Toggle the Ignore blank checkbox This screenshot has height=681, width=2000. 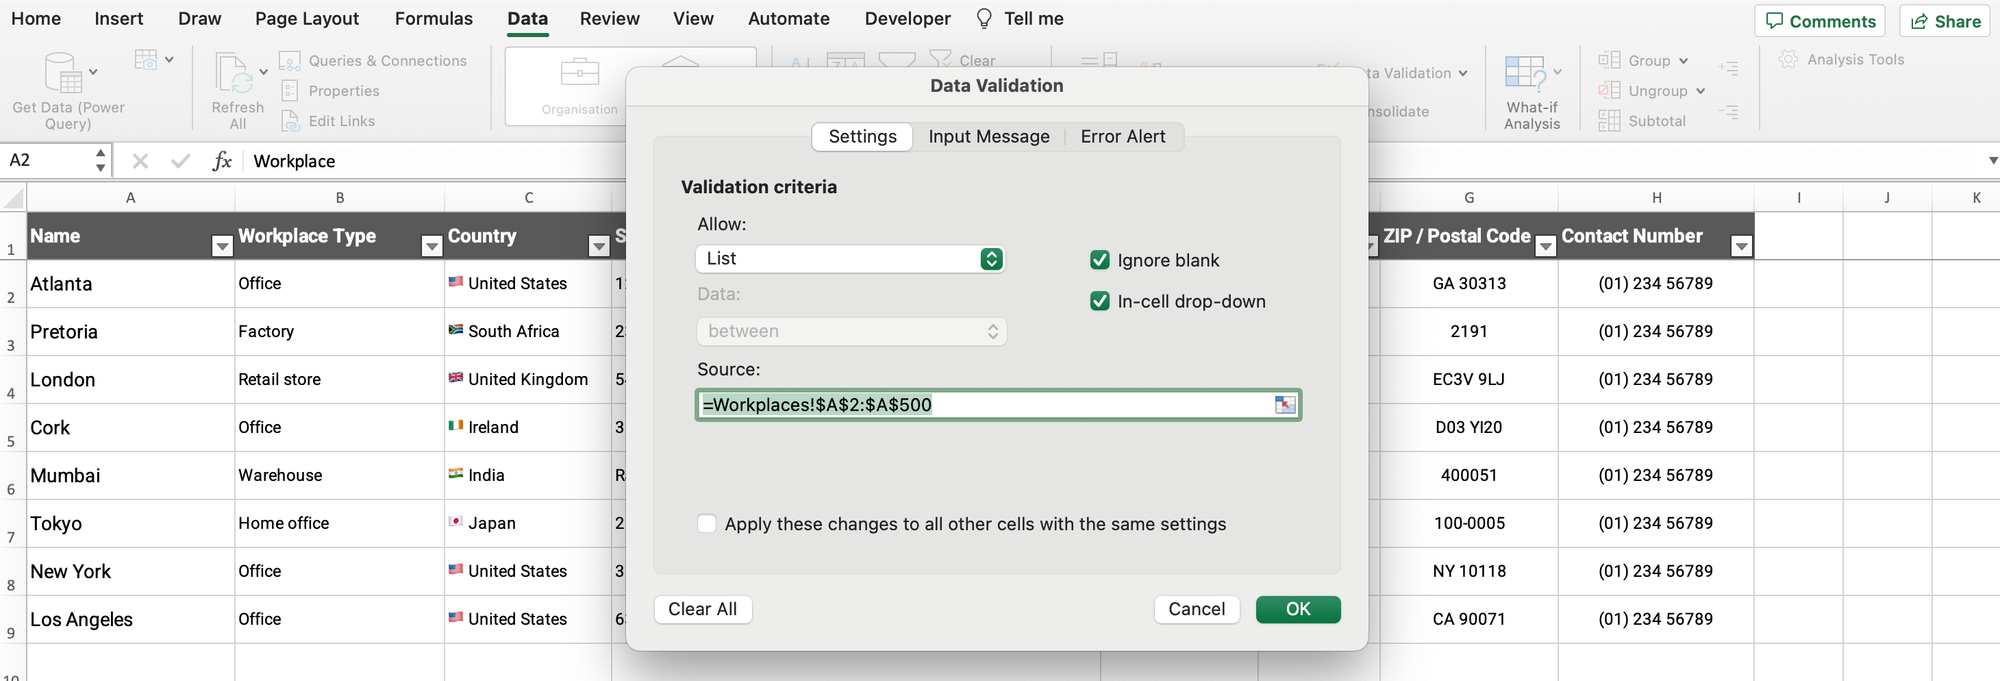click(x=1100, y=260)
